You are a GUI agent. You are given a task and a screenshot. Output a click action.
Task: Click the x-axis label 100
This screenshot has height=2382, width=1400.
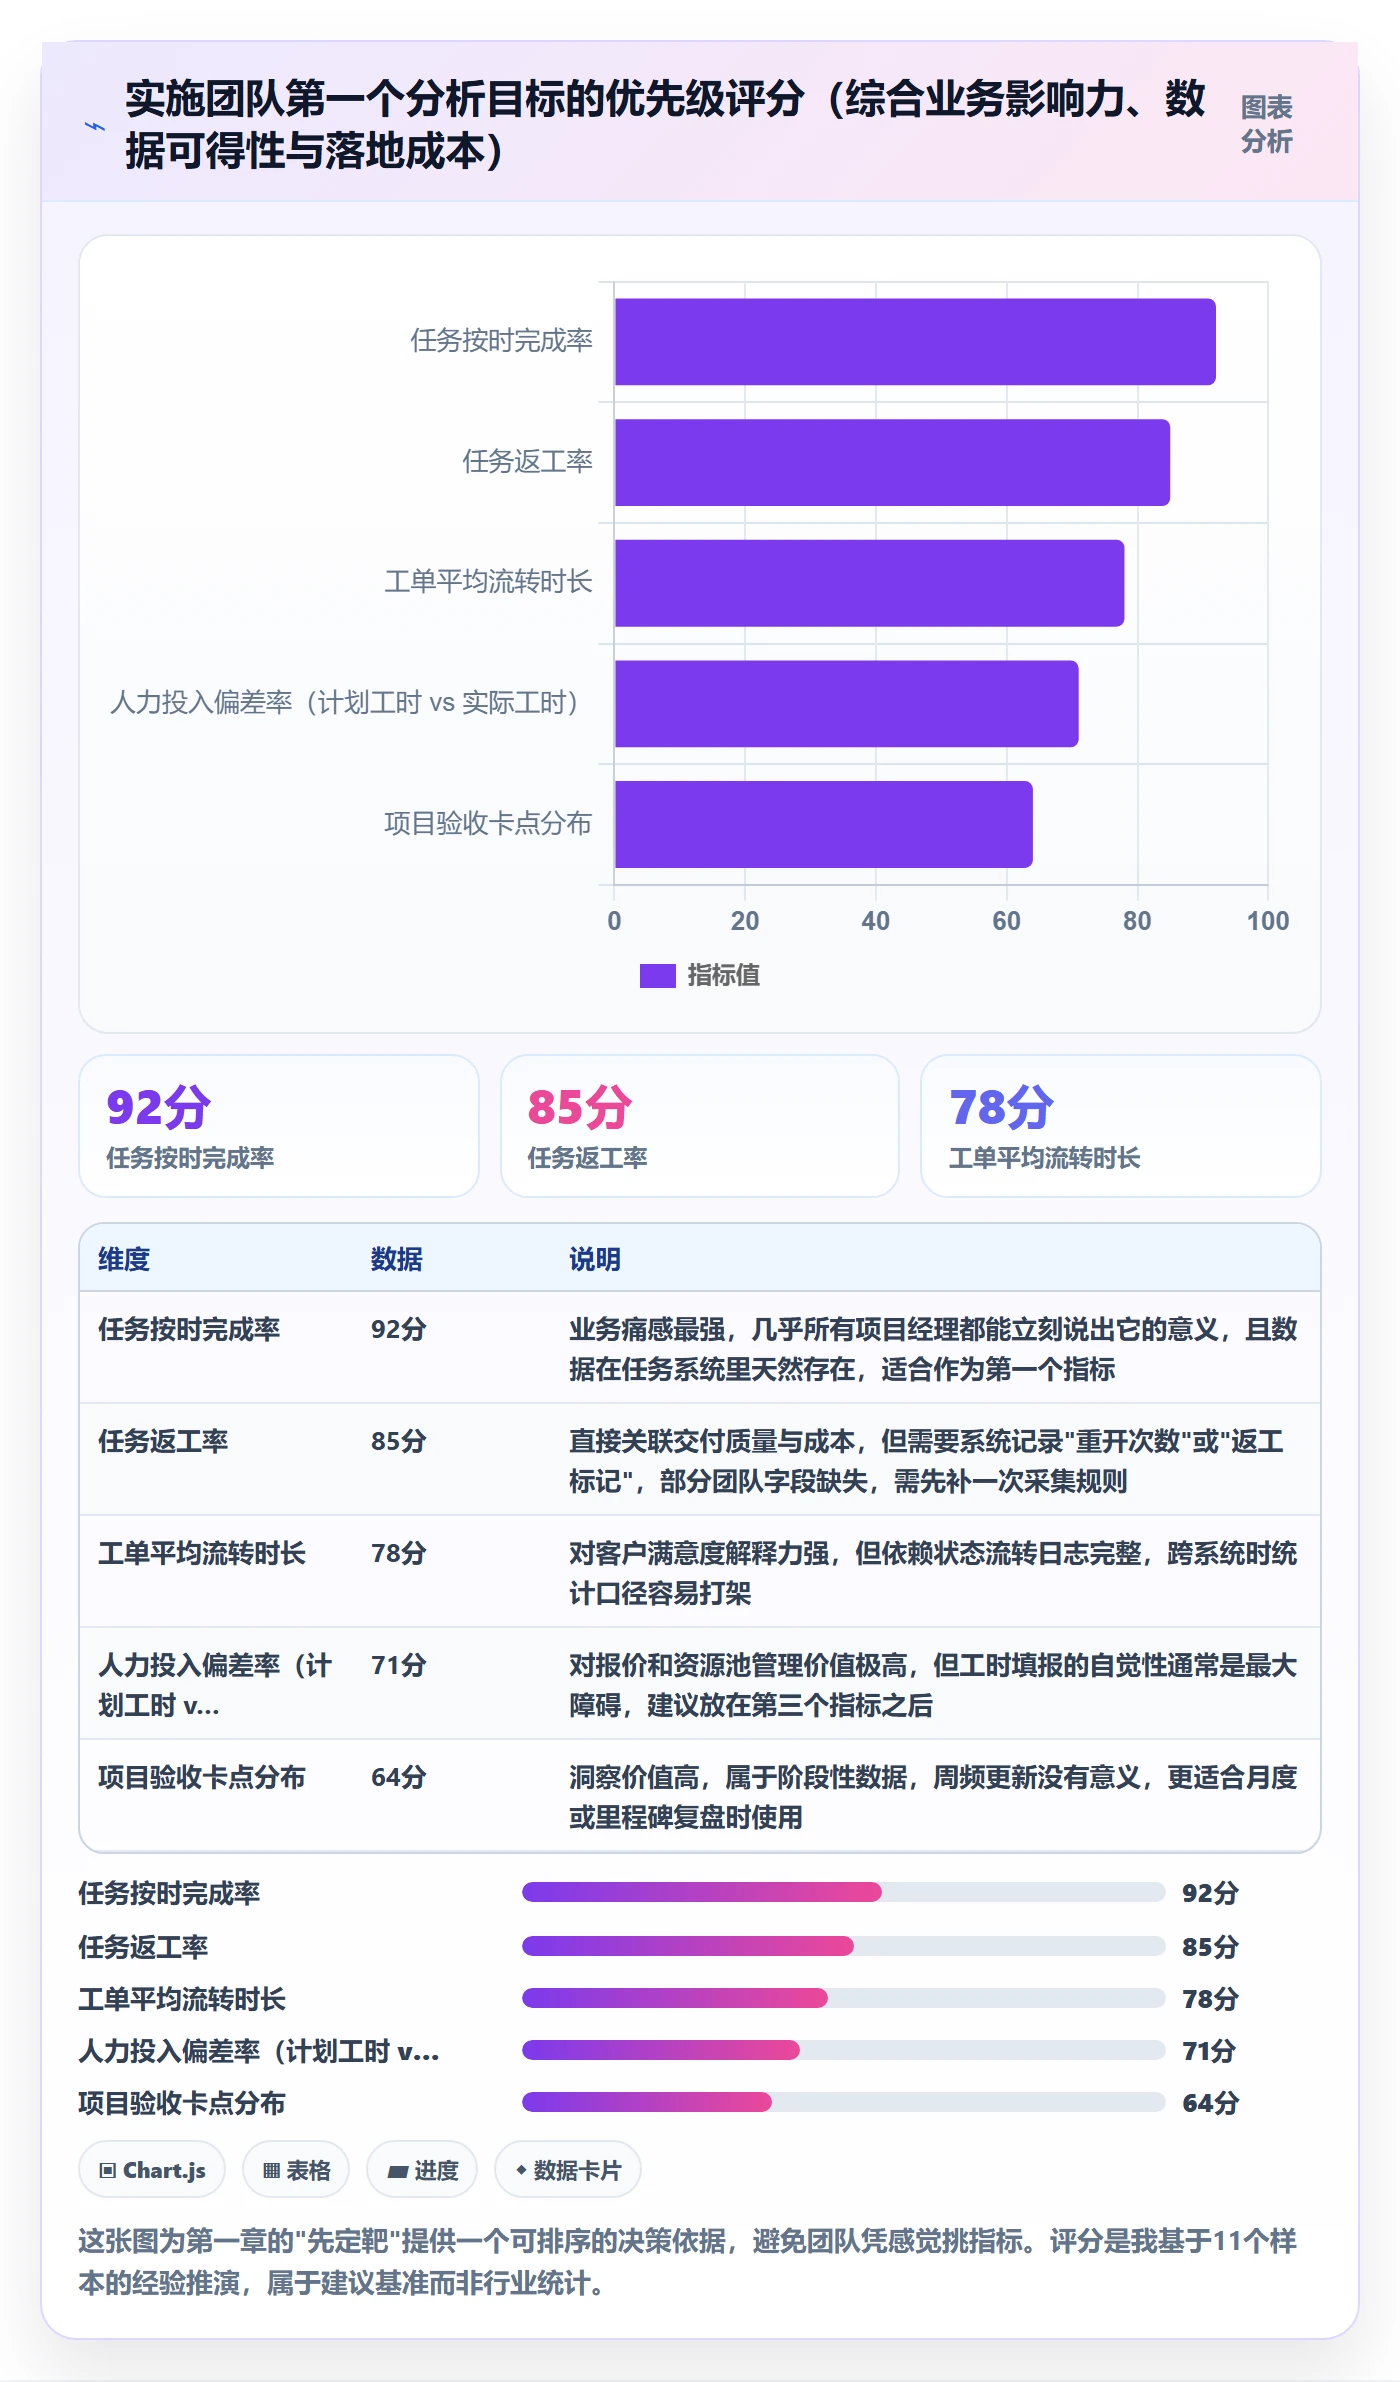1267,921
